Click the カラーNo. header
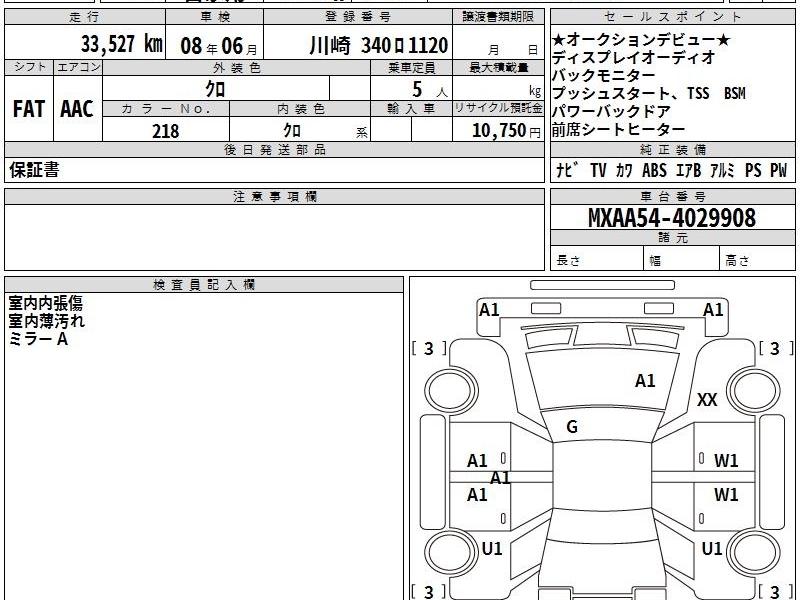The image size is (800, 600). click(166, 109)
